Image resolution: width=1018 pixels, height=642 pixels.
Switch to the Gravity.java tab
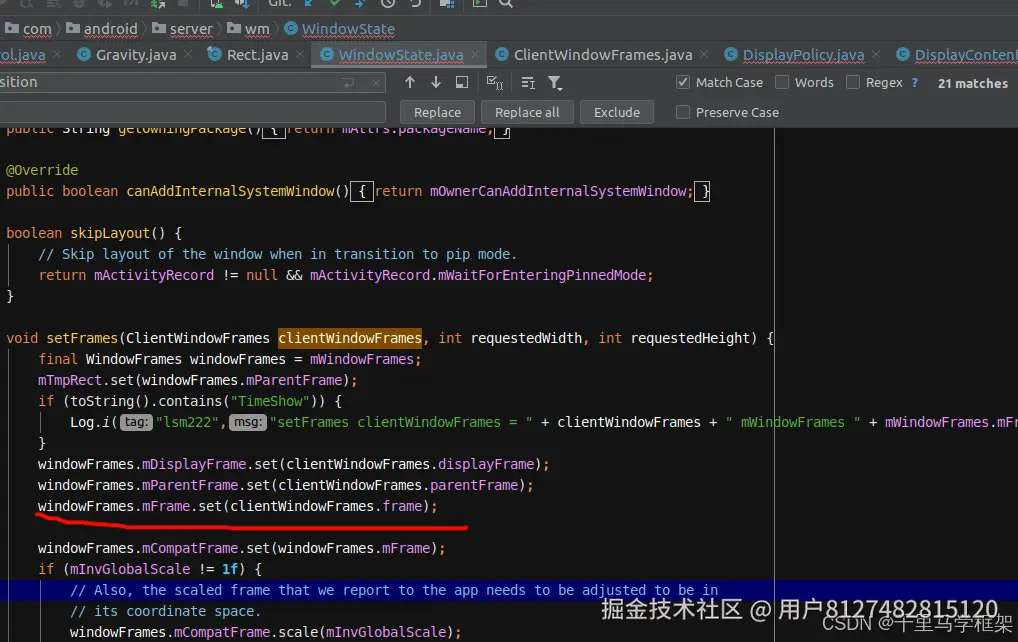click(136, 55)
